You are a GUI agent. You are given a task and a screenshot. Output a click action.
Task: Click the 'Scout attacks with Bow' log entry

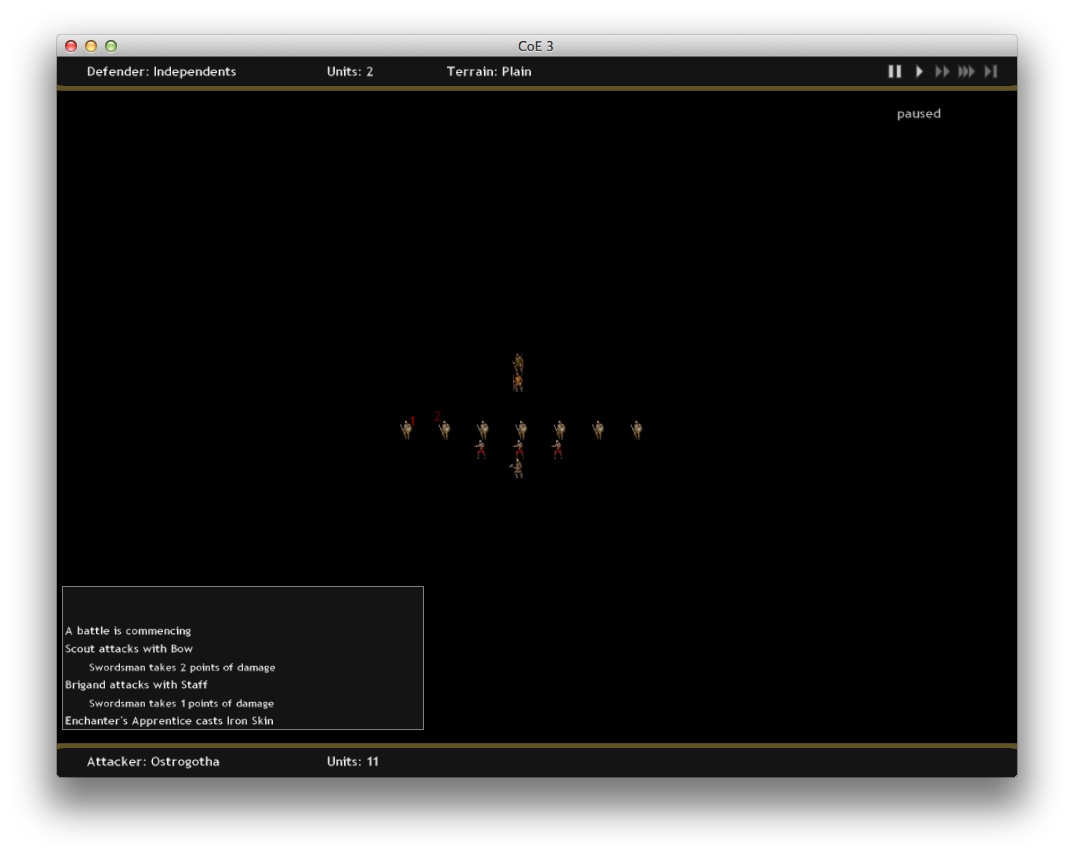pyautogui.click(x=129, y=649)
